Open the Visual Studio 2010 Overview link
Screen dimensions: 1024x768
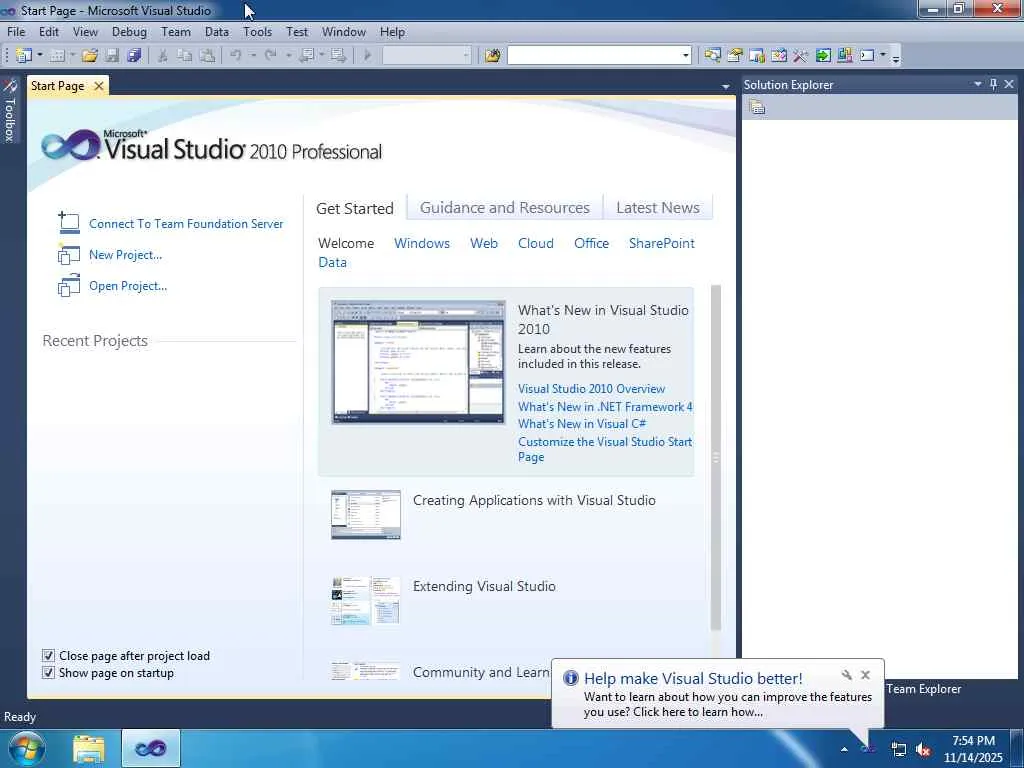click(x=591, y=389)
